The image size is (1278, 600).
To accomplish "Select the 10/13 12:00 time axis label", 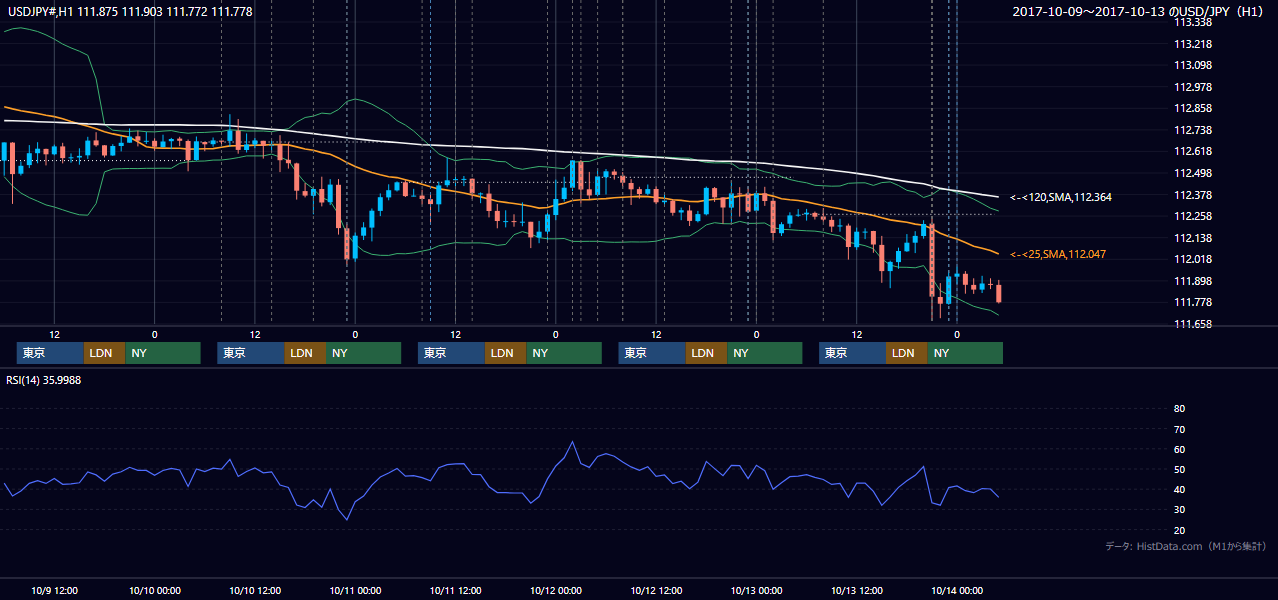I will (856, 590).
